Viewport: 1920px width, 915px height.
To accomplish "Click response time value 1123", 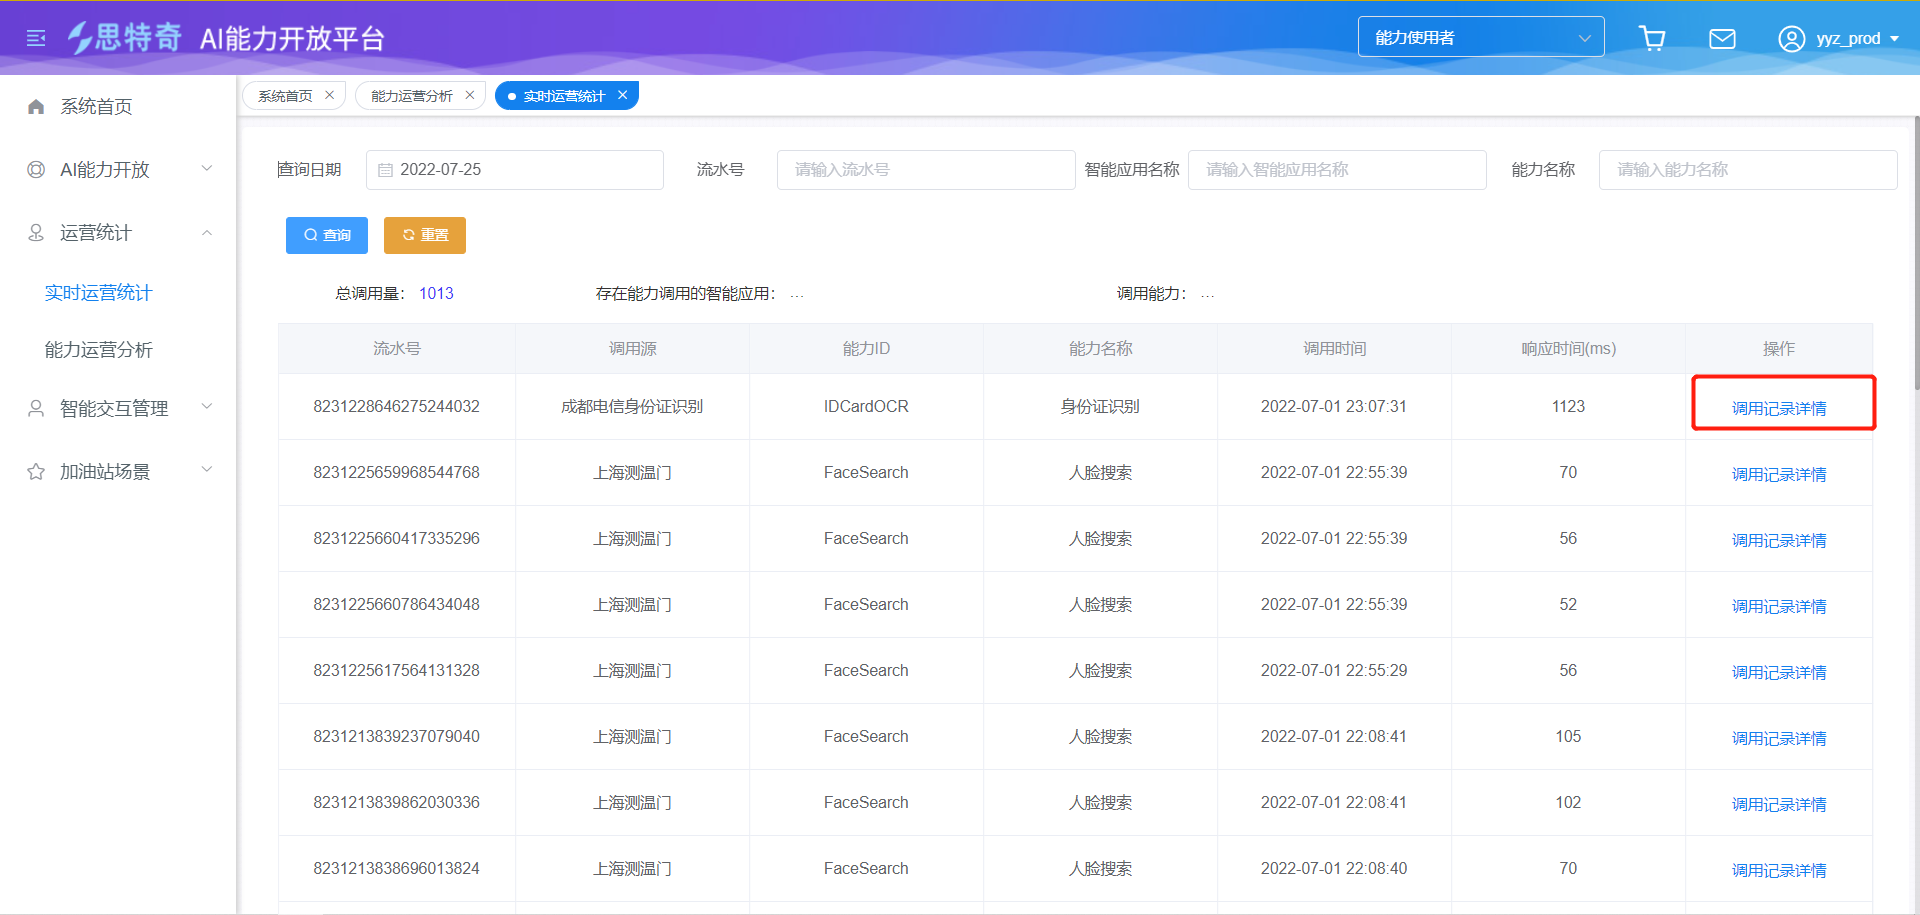I will 1568,406.
